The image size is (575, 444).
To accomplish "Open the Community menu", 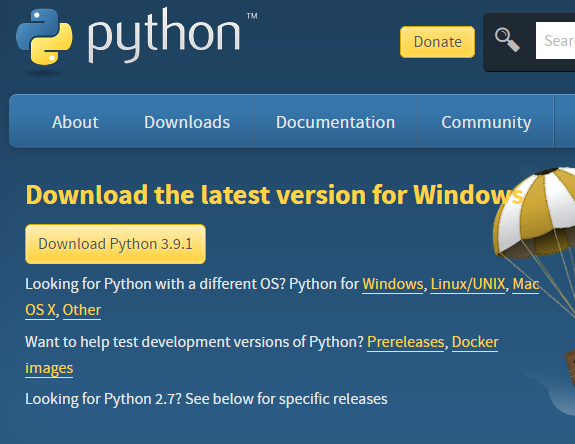I will pos(486,122).
